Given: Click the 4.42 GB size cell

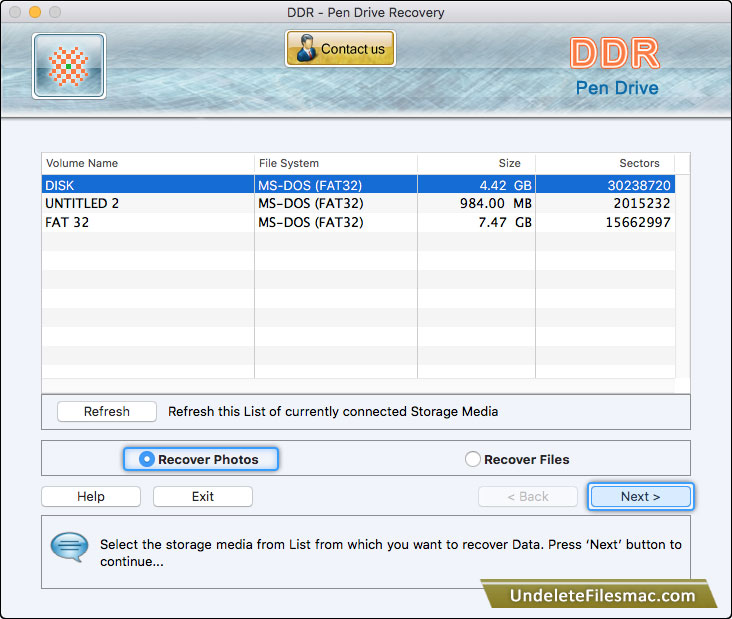Looking at the screenshot, I should (x=505, y=185).
